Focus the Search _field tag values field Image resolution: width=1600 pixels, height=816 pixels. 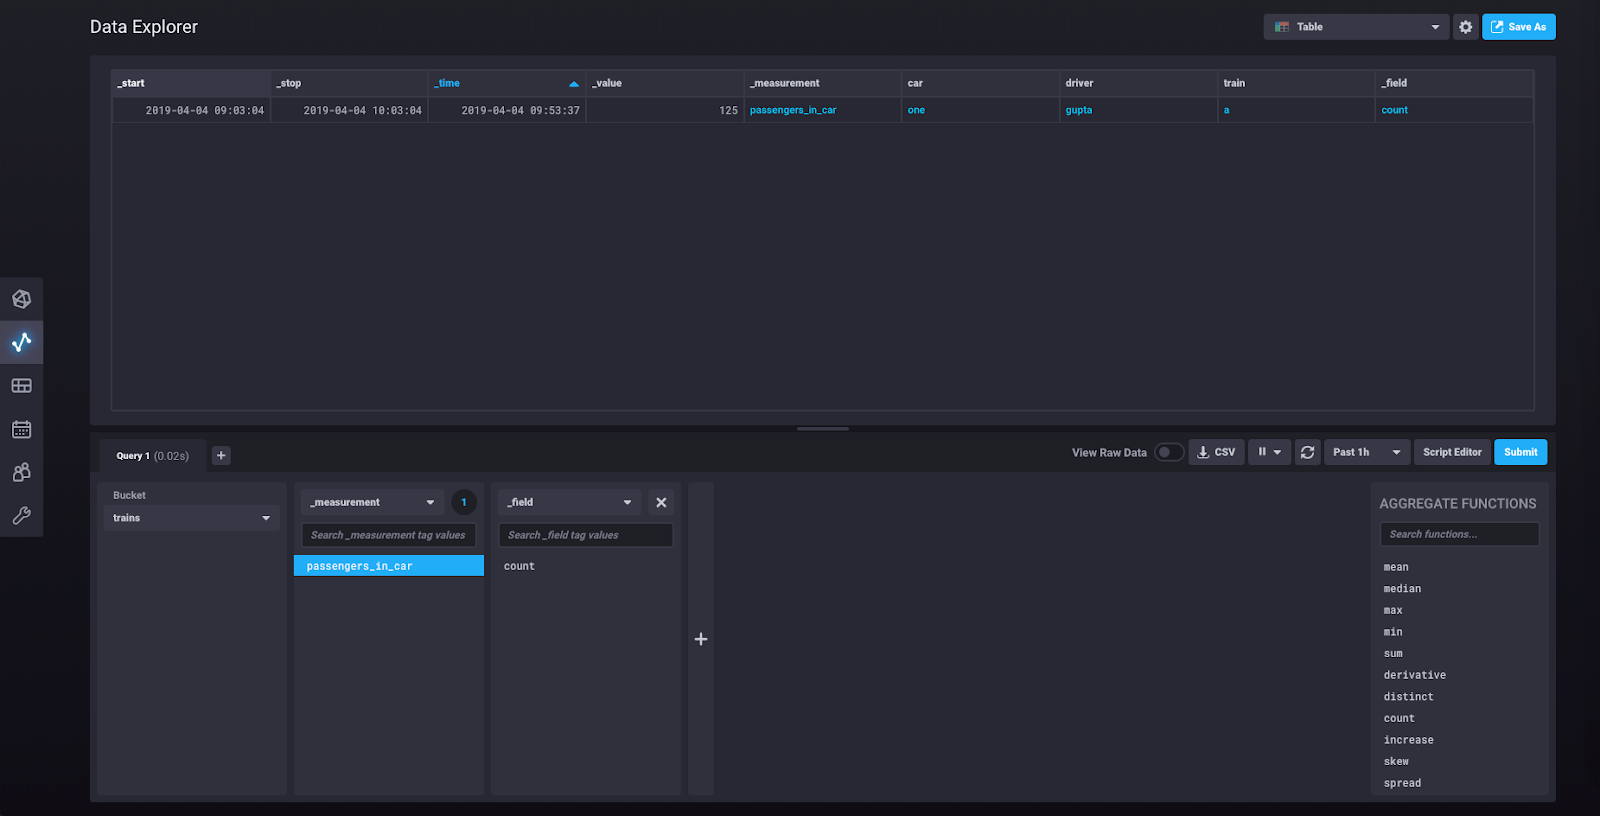(585, 535)
